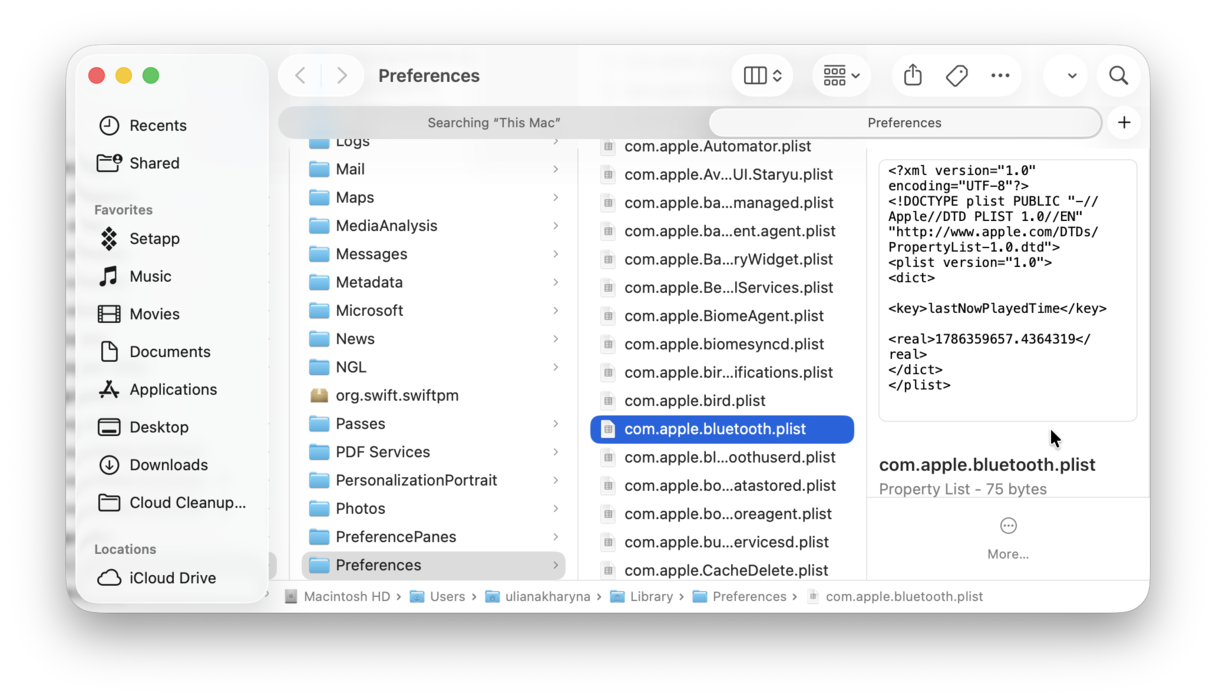Screen dimensions: 1216x700
Task: Select com.apple.bu...ervicesd.plist file
Action: [x=722, y=542]
